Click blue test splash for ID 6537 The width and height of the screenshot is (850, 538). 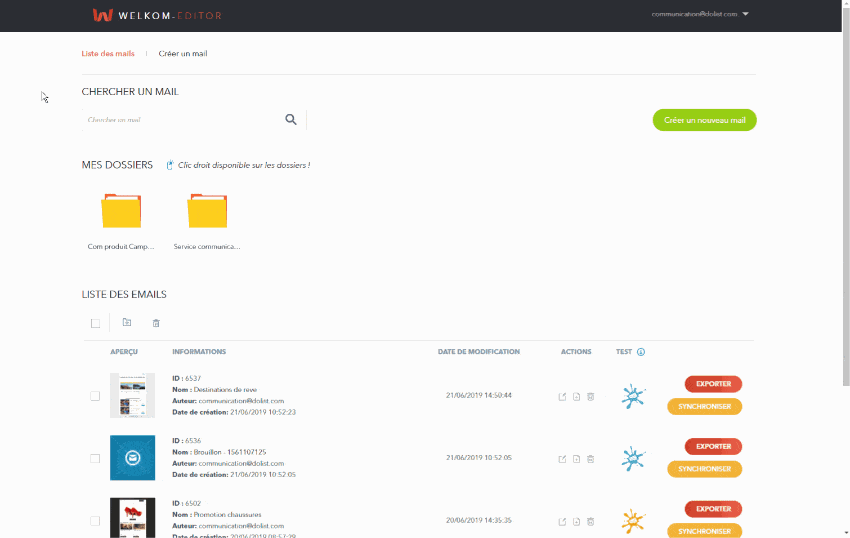633,396
